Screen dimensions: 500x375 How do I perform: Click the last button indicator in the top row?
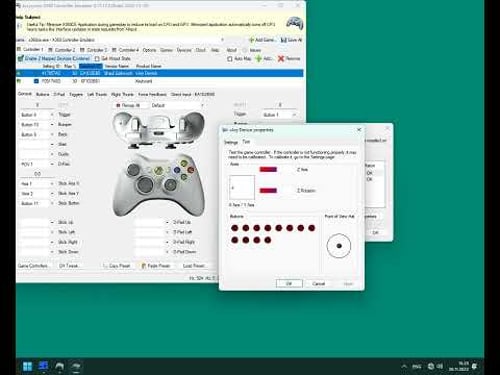pos(312,228)
